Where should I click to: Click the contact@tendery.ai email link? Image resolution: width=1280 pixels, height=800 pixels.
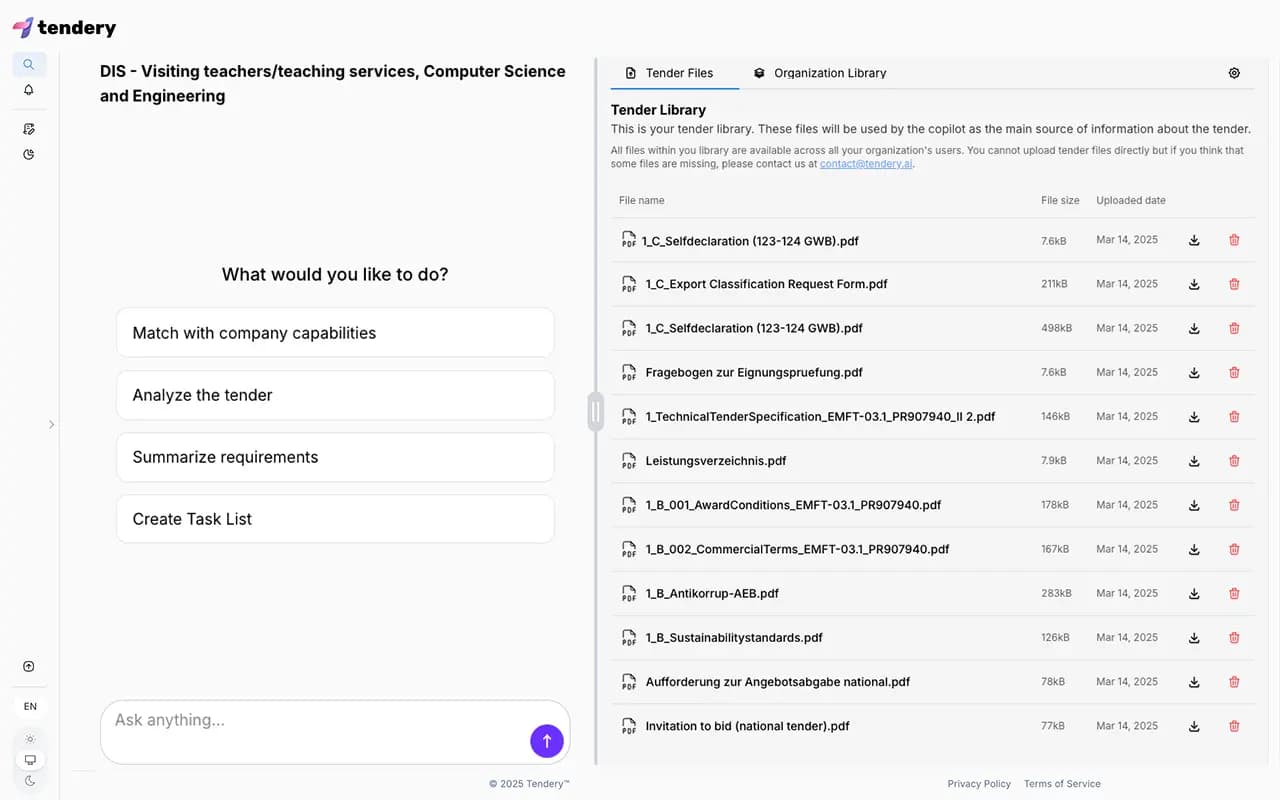[x=865, y=163]
